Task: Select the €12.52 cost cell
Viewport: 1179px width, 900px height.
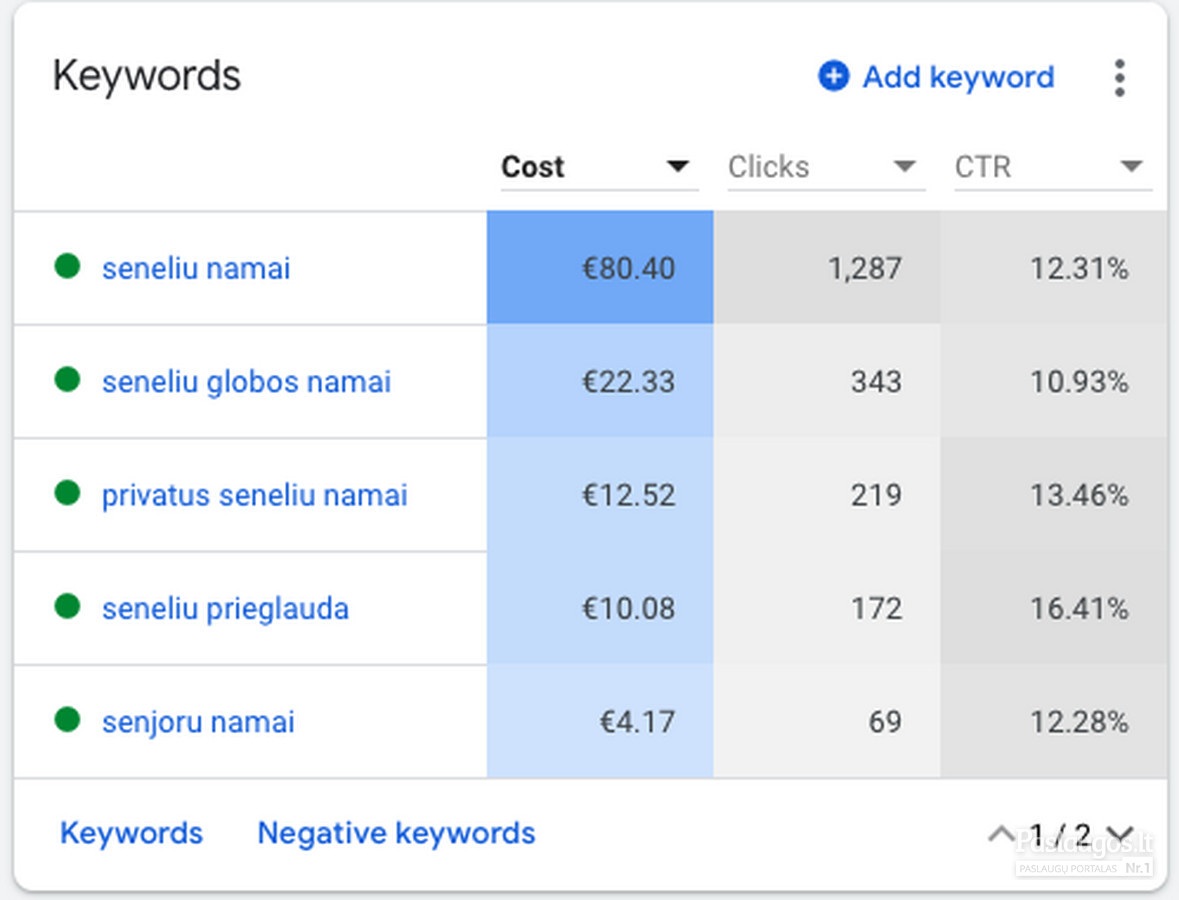Action: pos(600,495)
